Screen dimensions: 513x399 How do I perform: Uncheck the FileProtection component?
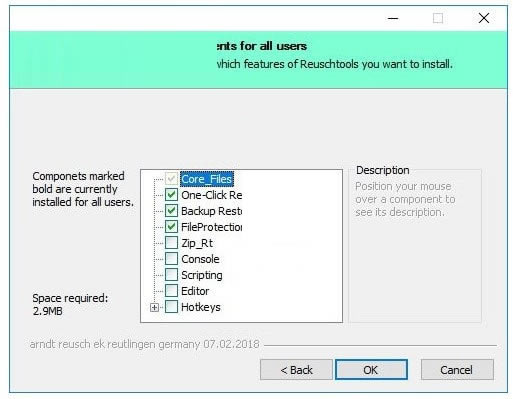(171, 227)
